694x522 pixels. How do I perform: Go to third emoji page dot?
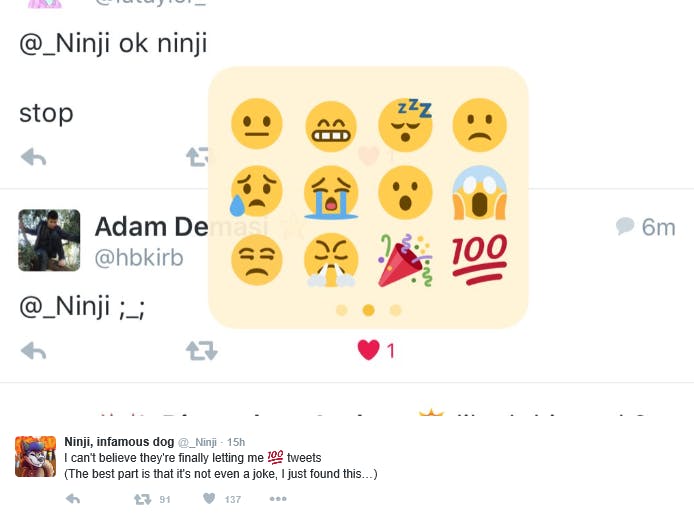pyautogui.click(x=396, y=310)
